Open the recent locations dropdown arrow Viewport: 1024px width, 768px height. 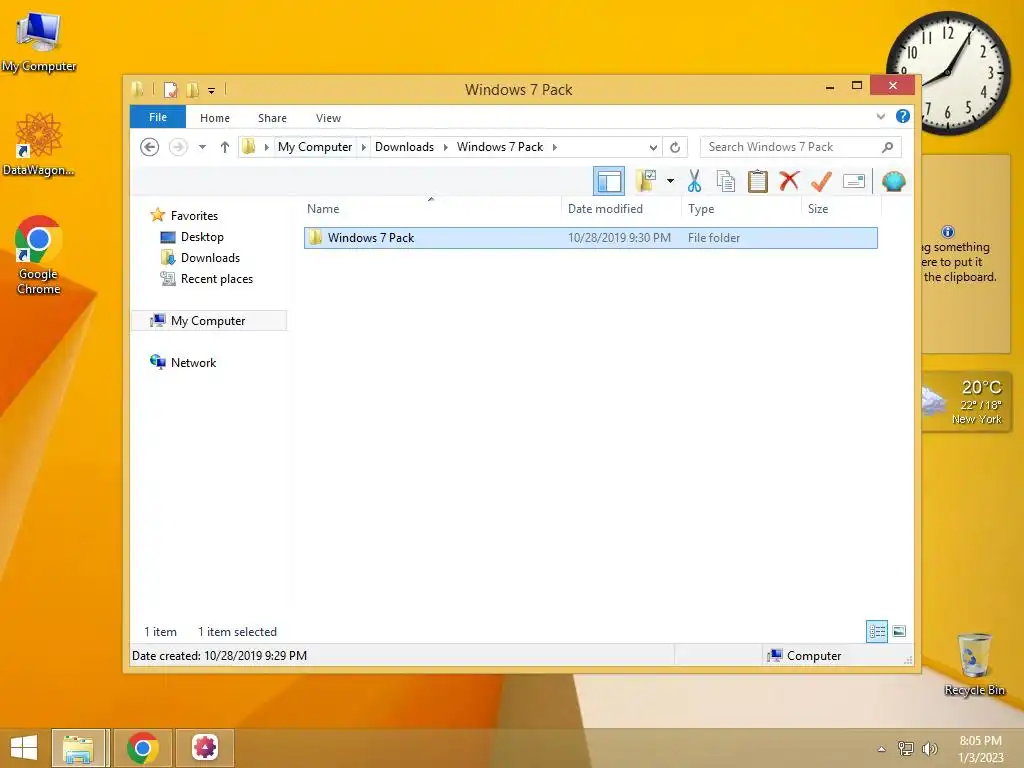pos(202,147)
